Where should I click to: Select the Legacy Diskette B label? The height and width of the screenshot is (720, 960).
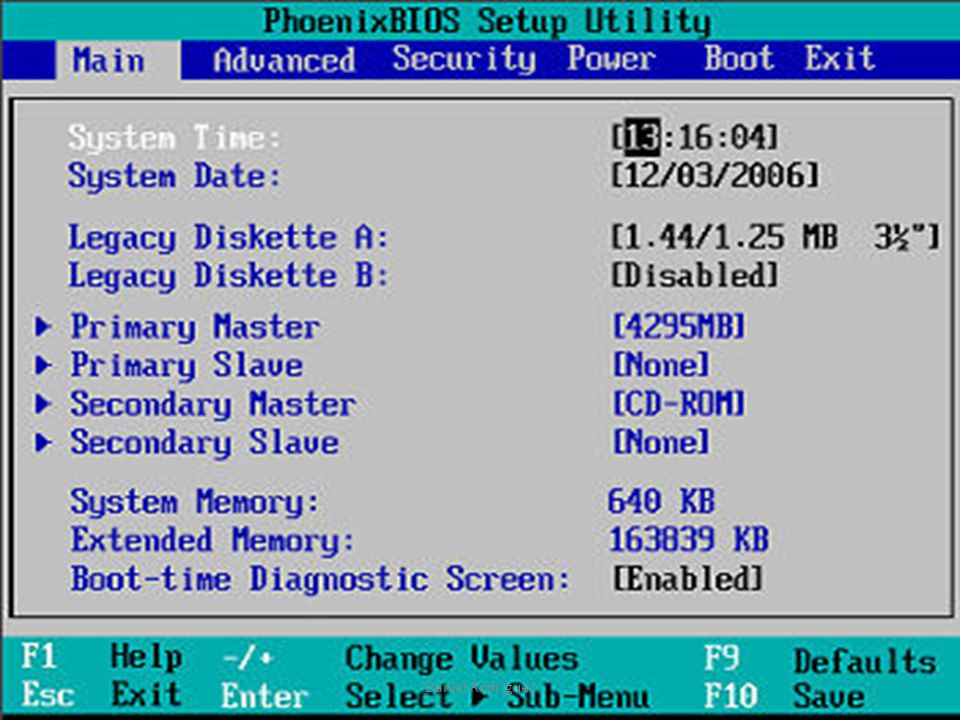[228, 276]
